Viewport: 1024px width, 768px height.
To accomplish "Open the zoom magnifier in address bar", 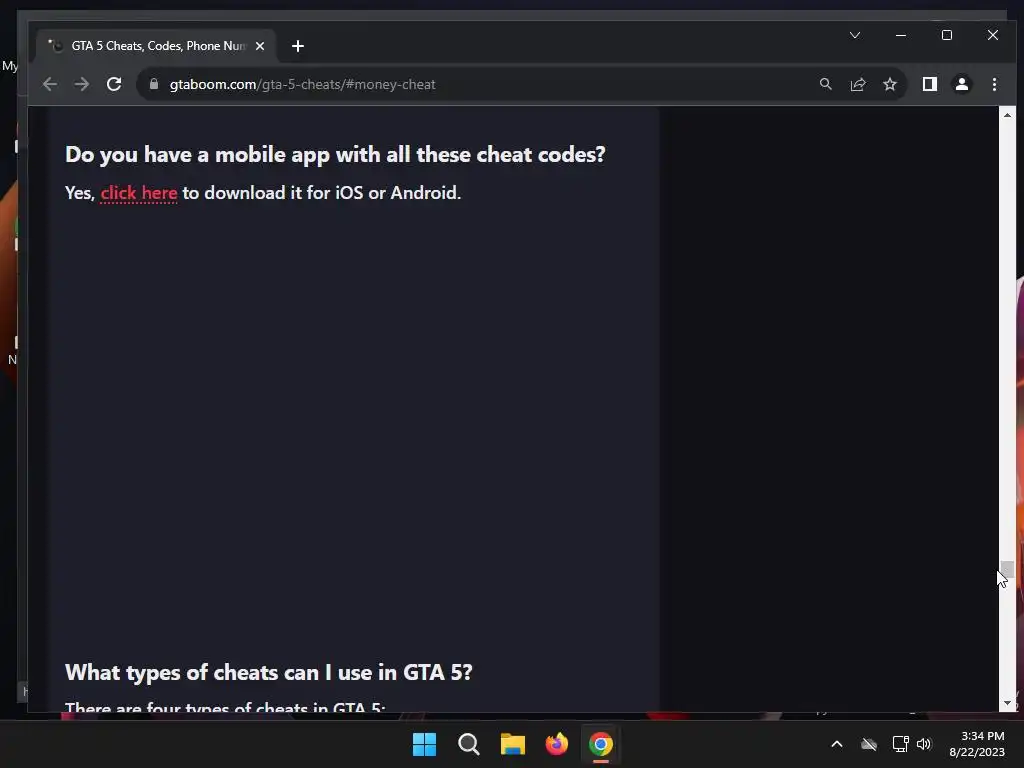I will 825,84.
